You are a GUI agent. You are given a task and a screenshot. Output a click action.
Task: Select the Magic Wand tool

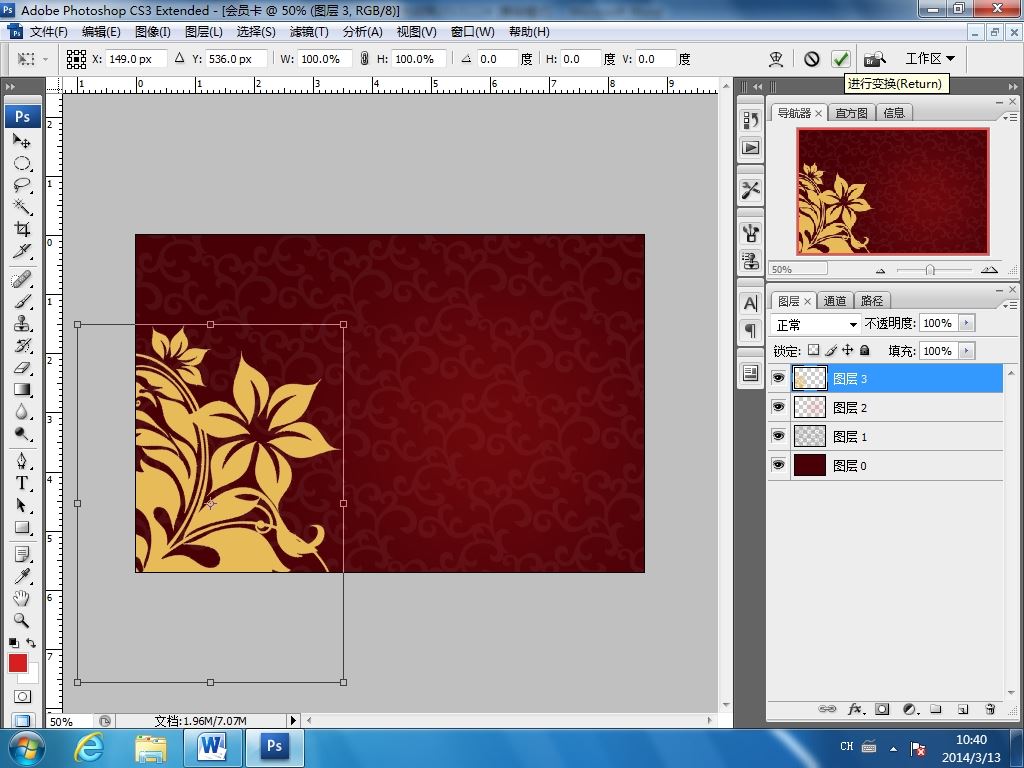coord(22,206)
